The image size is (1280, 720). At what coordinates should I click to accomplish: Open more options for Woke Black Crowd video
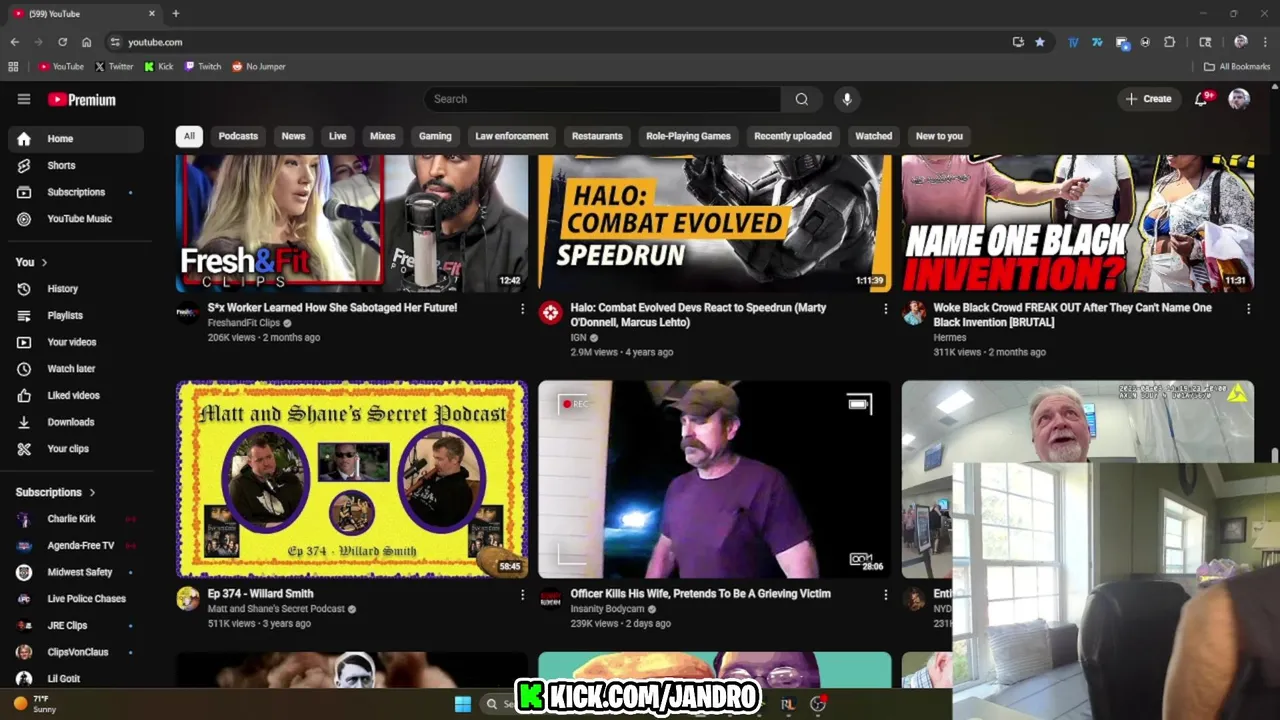(1248, 309)
